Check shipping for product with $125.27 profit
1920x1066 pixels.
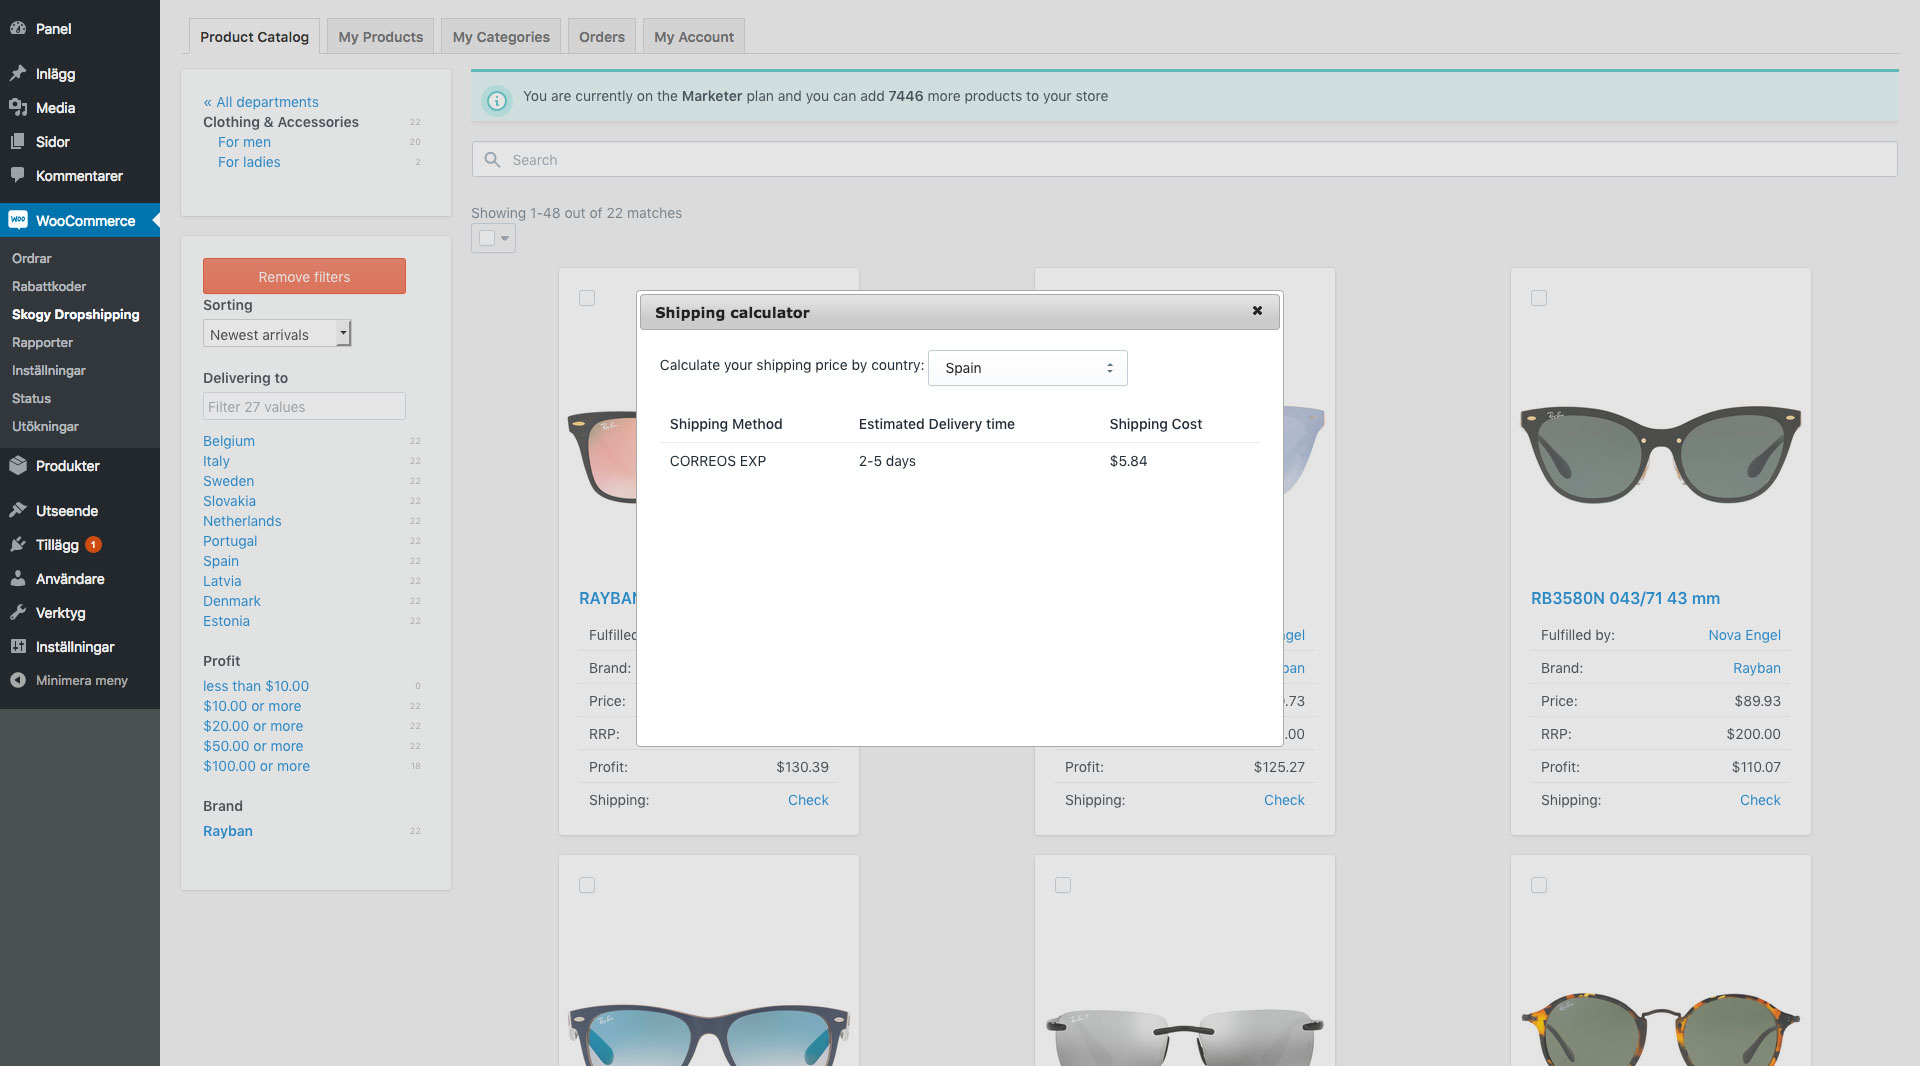[1284, 800]
